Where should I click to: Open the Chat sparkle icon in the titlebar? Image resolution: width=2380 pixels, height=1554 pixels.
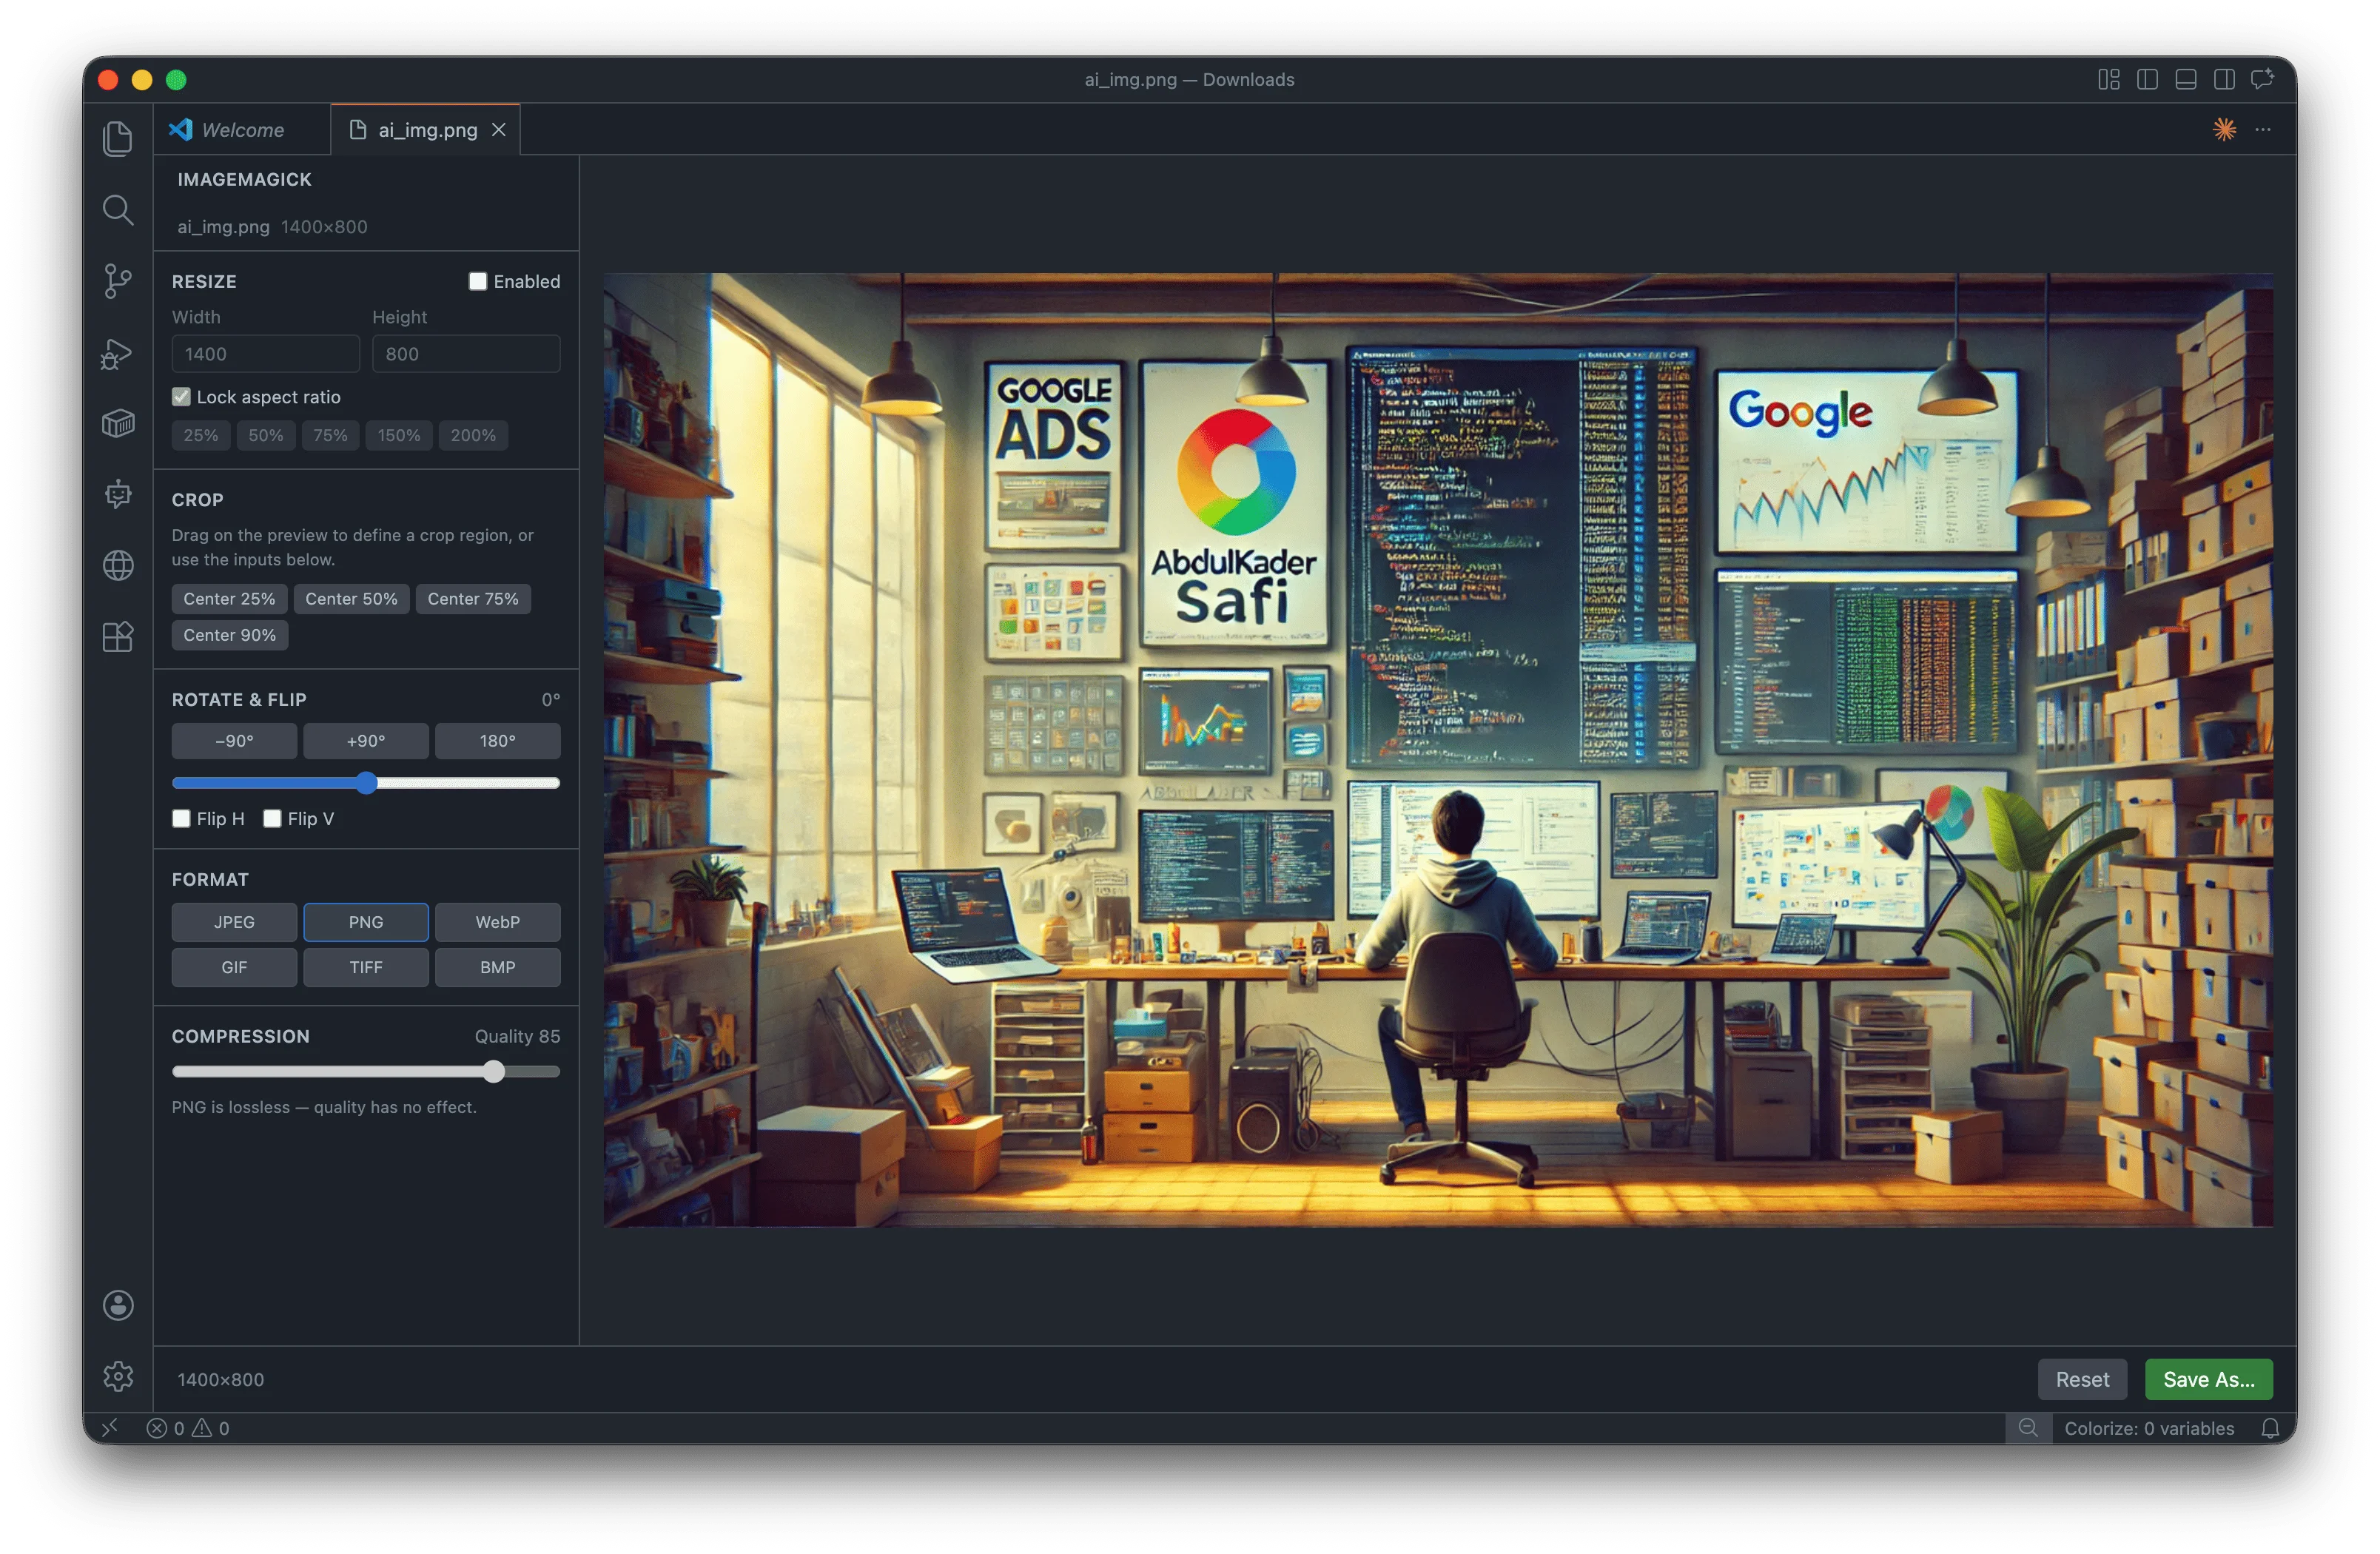point(2224,129)
